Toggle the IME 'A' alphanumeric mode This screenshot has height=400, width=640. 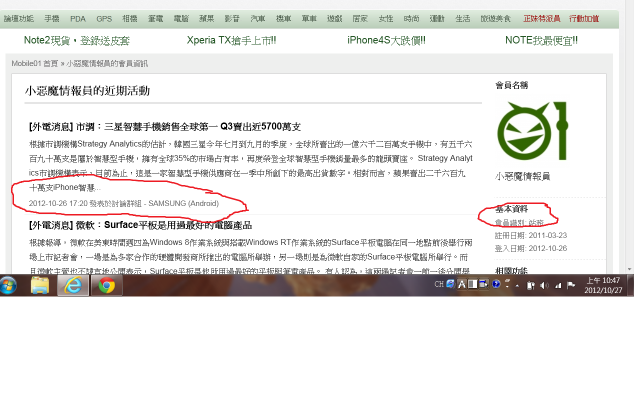(x=462, y=284)
